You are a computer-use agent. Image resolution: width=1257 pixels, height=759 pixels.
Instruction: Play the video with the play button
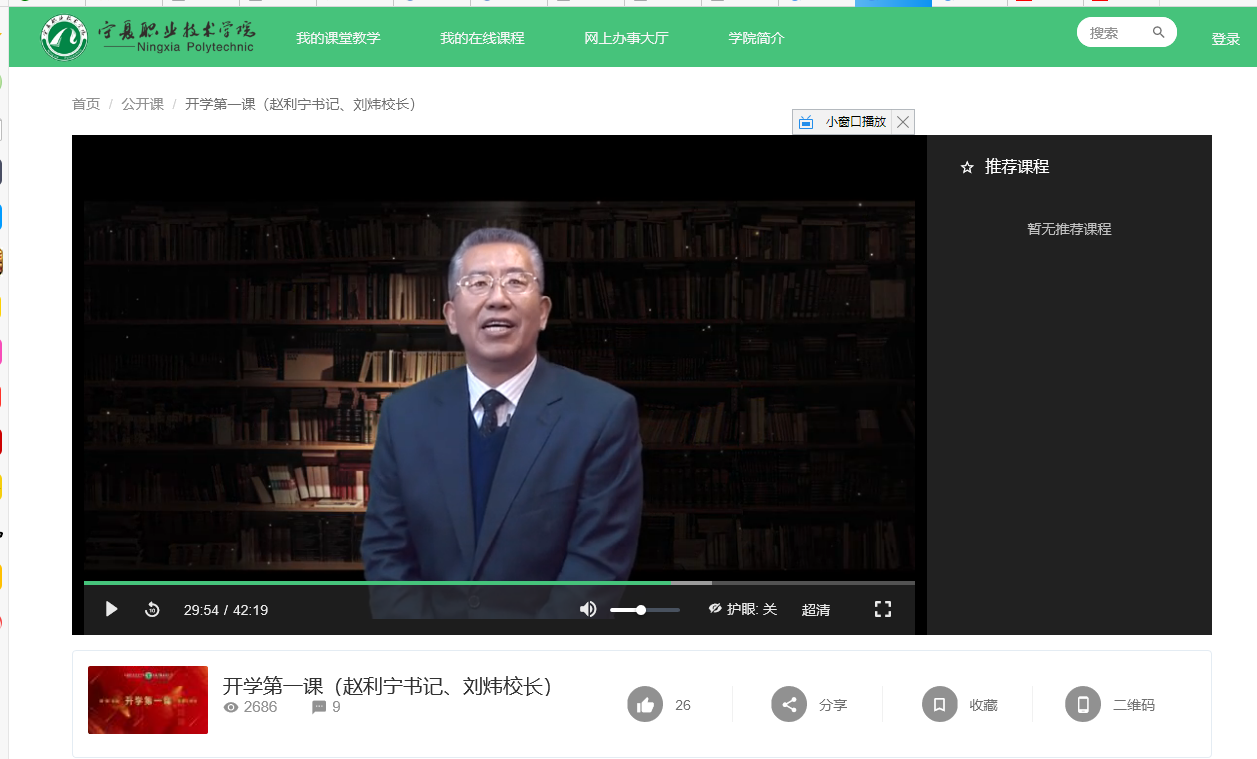[x=111, y=609]
